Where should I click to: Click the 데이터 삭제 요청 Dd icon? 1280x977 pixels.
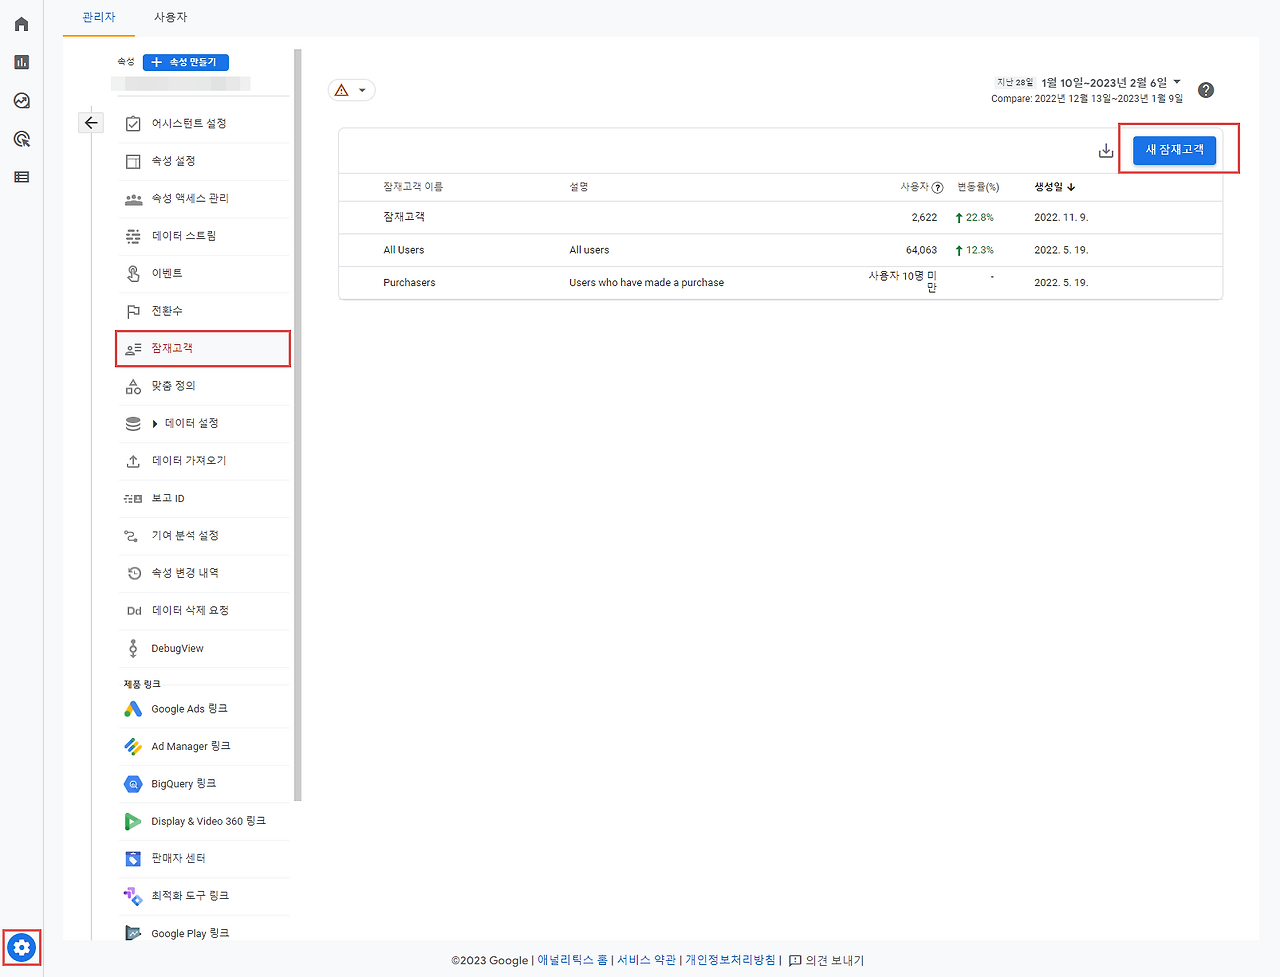tap(134, 611)
